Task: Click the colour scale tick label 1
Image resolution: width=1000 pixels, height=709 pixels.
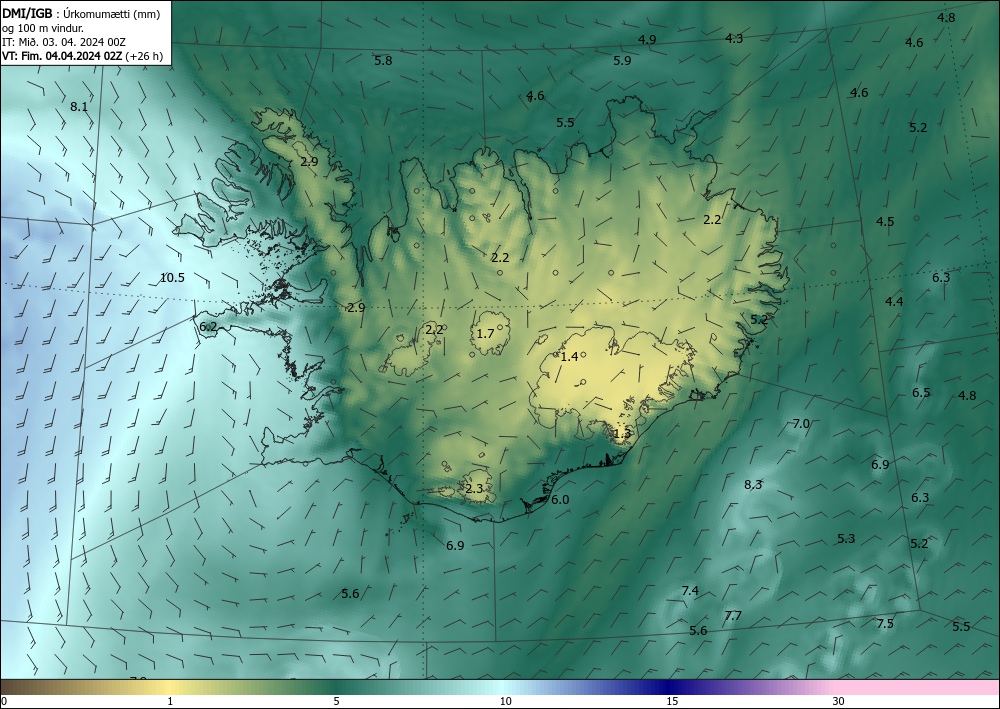Action: click(x=170, y=701)
